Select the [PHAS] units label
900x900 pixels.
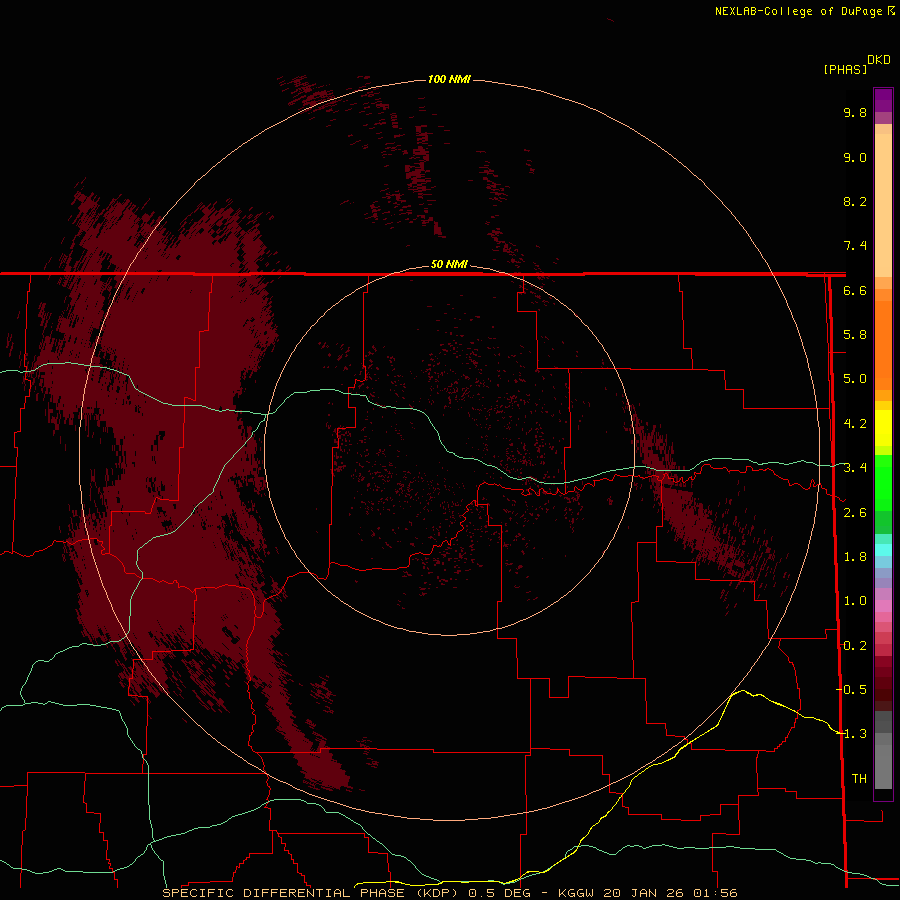(x=845, y=69)
